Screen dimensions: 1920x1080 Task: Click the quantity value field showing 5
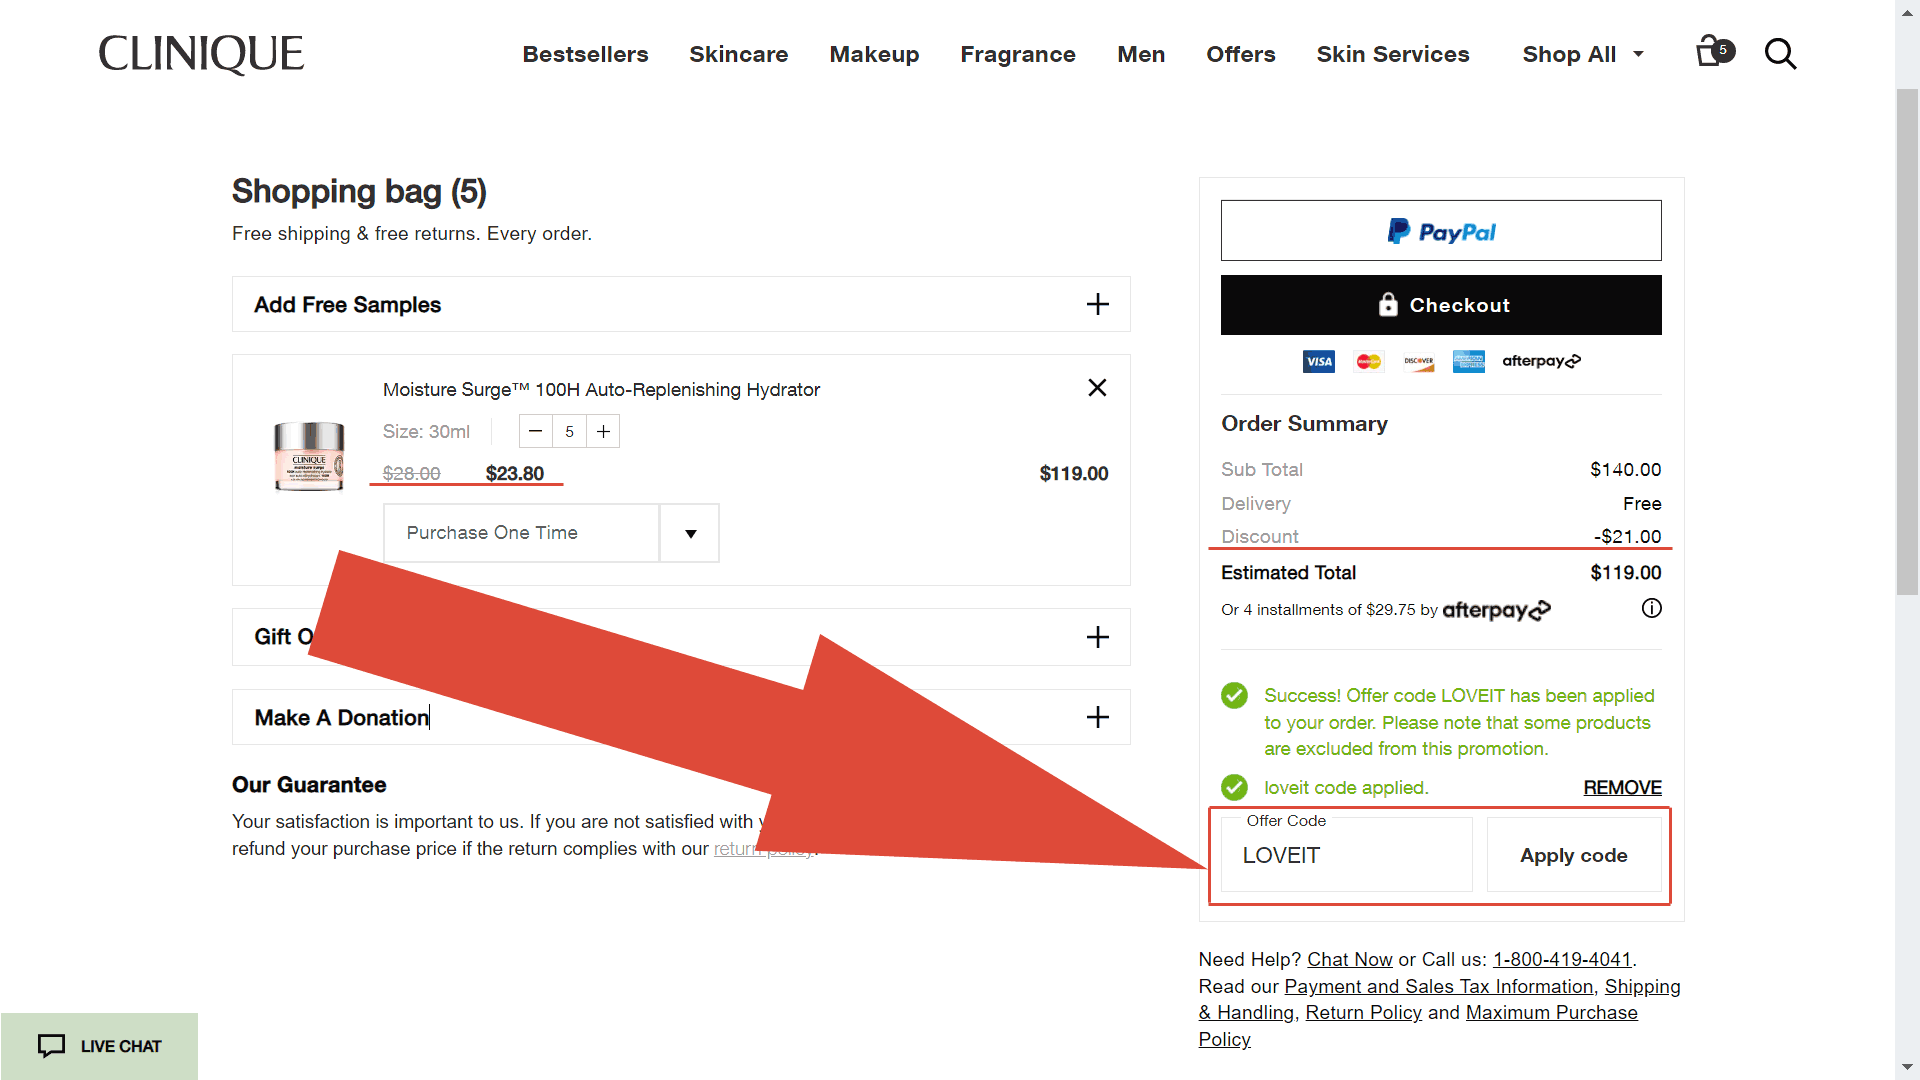[569, 431]
